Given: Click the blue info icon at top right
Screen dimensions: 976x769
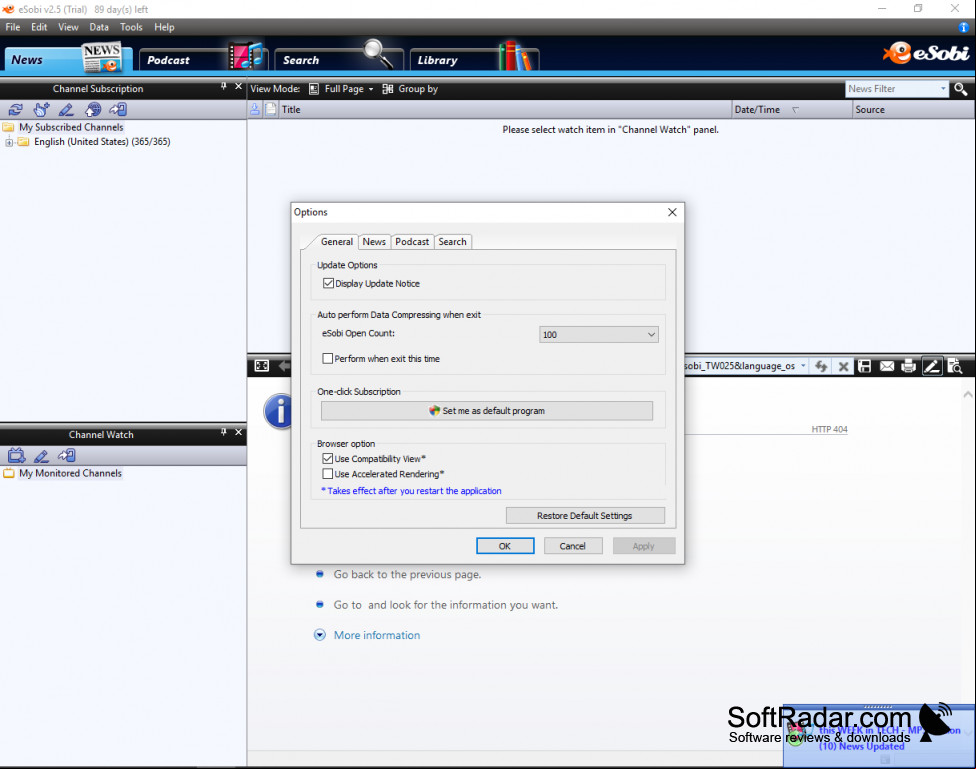Looking at the screenshot, I should [x=964, y=27].
